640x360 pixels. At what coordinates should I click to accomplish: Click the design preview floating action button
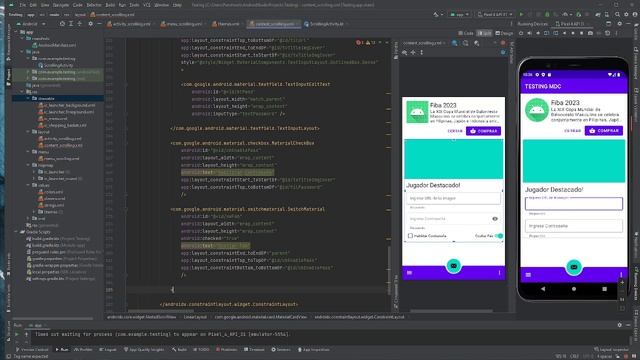(x=453, y=266)
